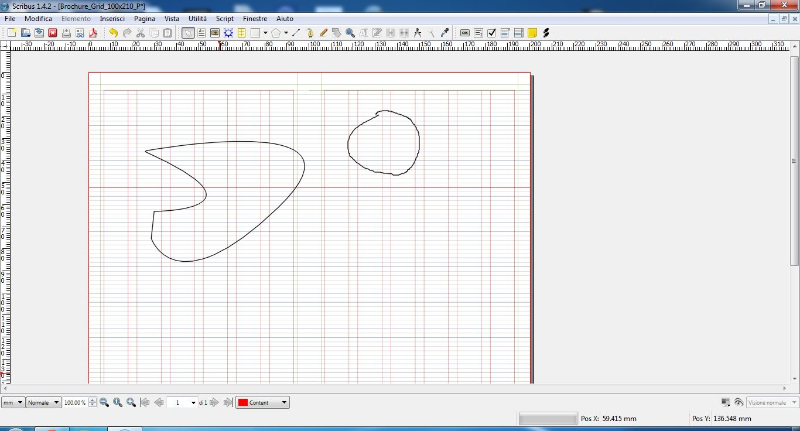800x431 pixels.
Task: Select the Table insert tool
Action: click(x=242, y=32)
